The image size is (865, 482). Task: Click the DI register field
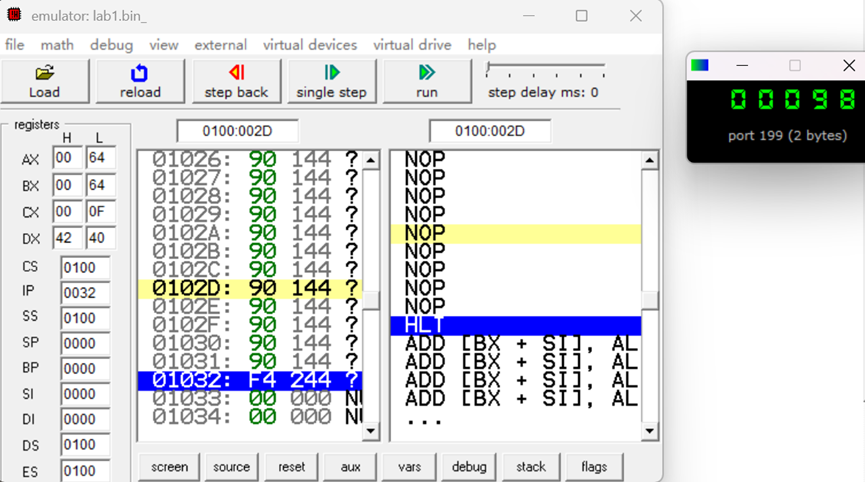85,420
